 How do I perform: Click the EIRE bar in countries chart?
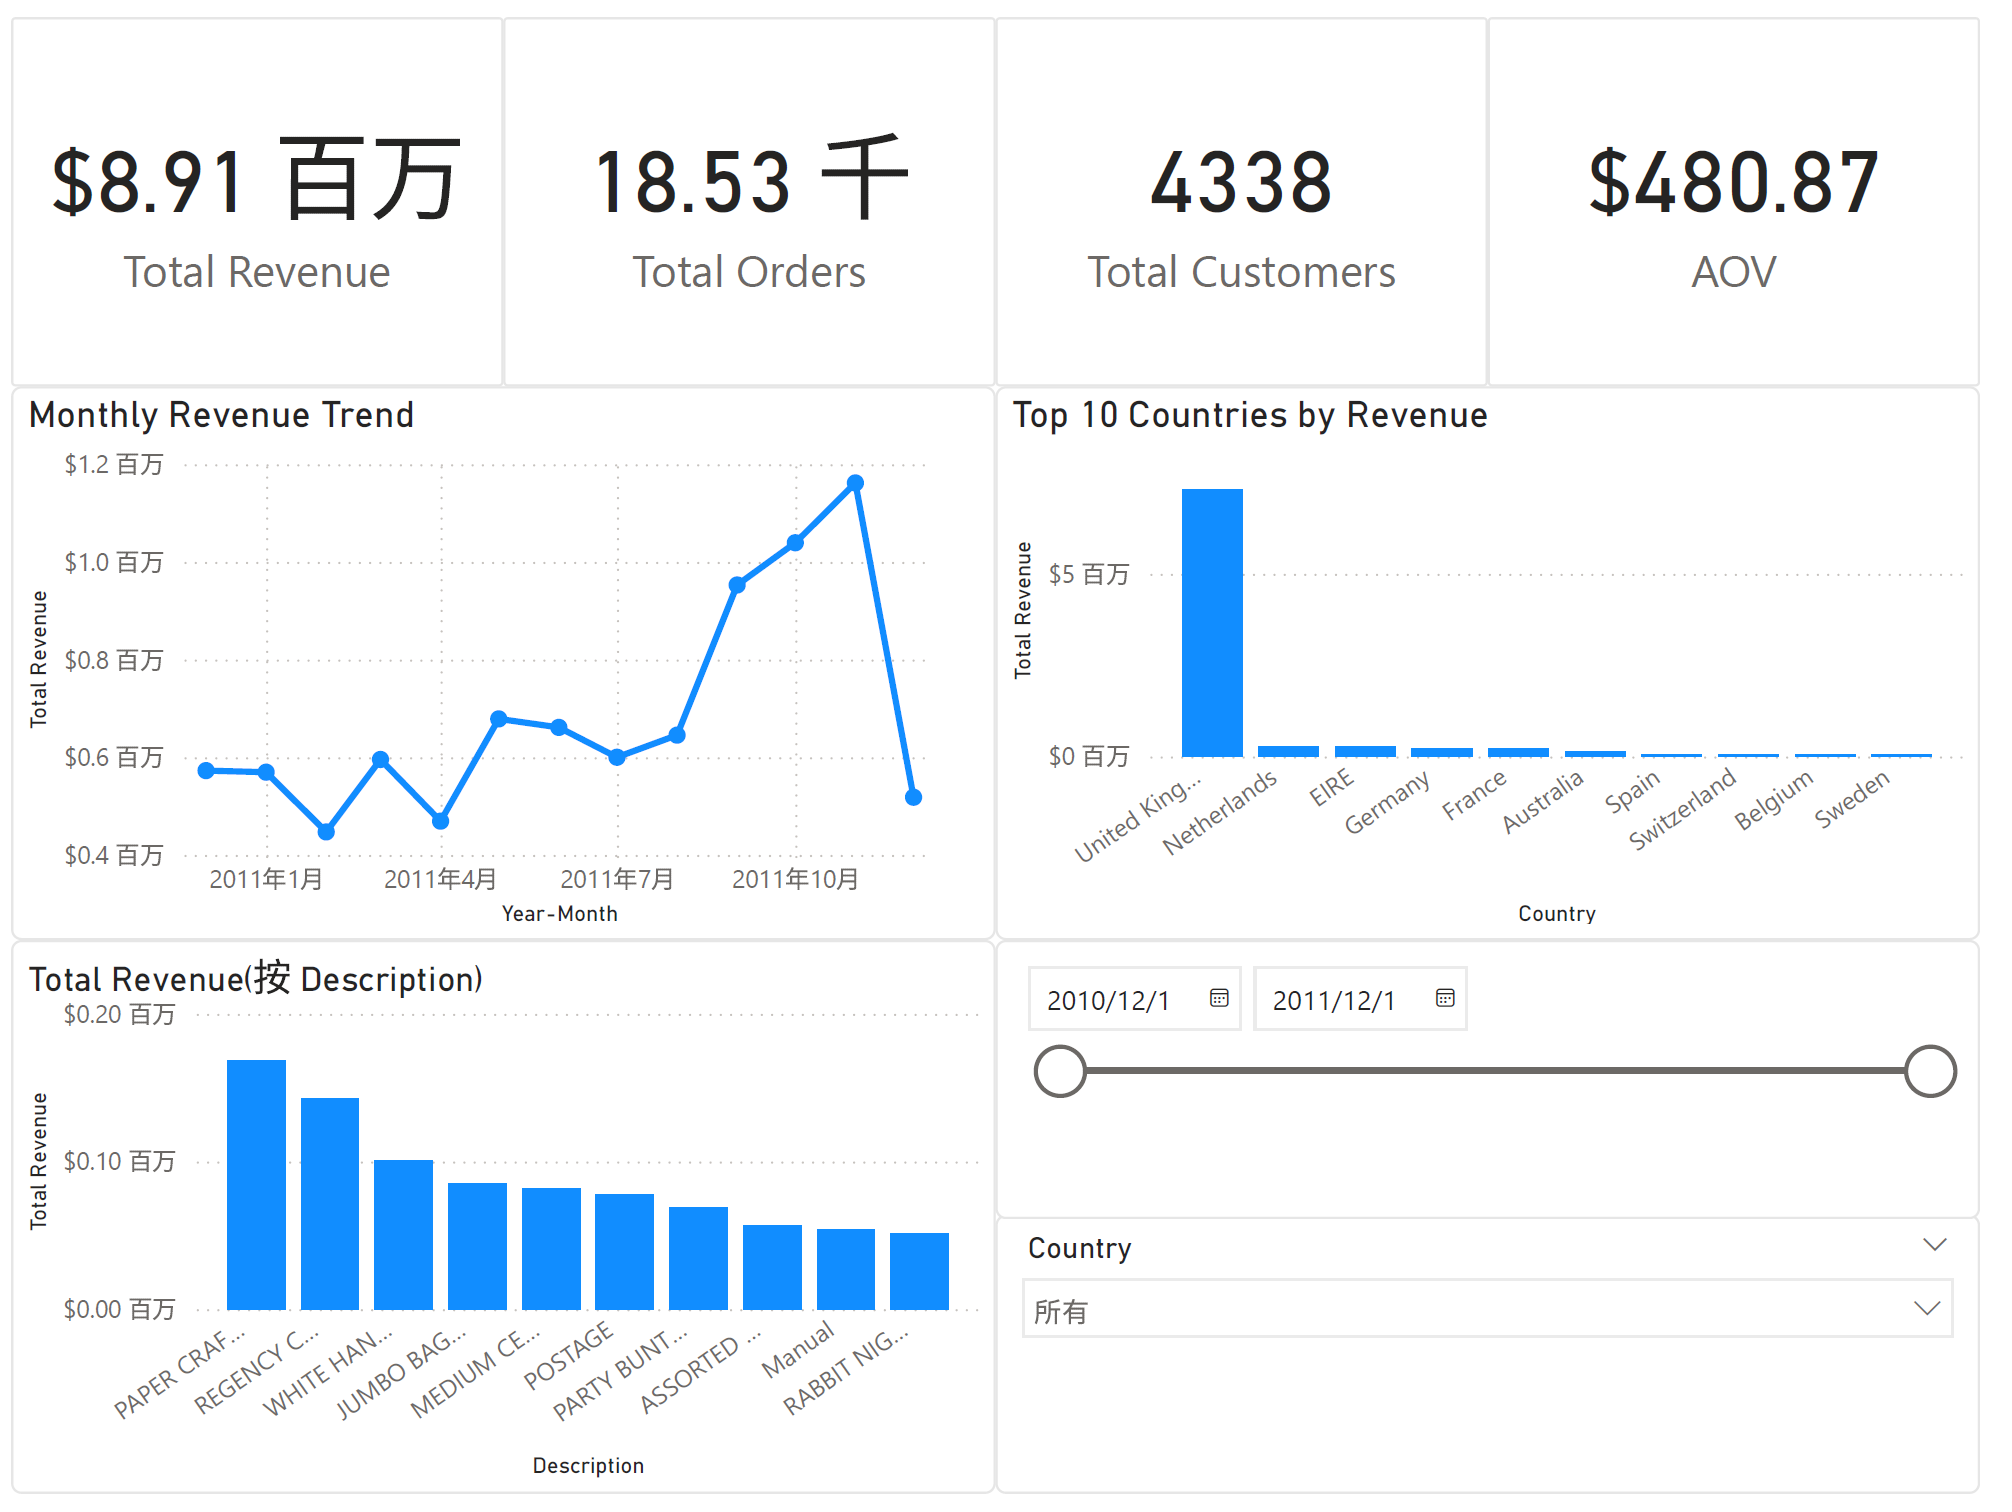click(1365, 751)
